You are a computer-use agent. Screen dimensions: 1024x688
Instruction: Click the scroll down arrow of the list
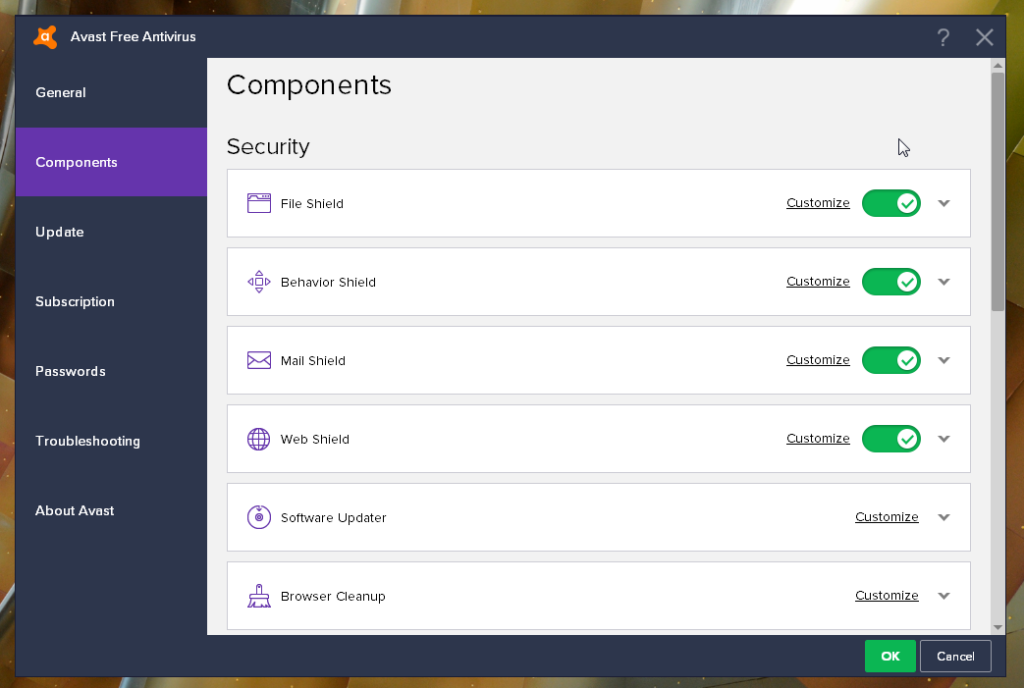tap(997, 627)
